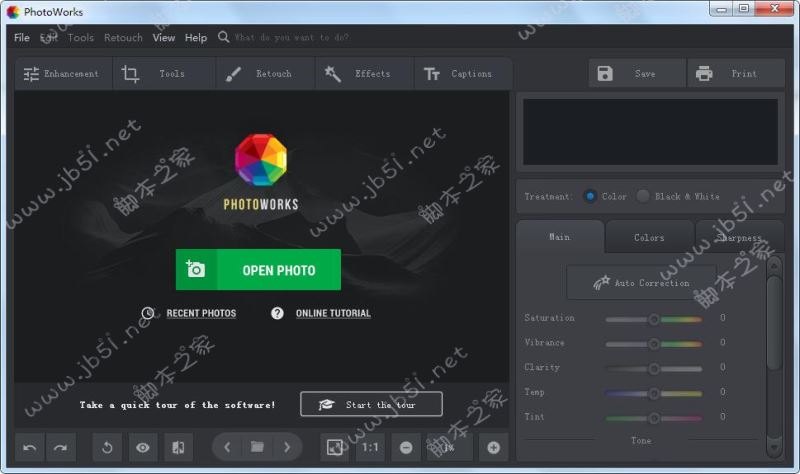Open the Help menu
Viewport: 800px width, 474px height.
(196, 38)
